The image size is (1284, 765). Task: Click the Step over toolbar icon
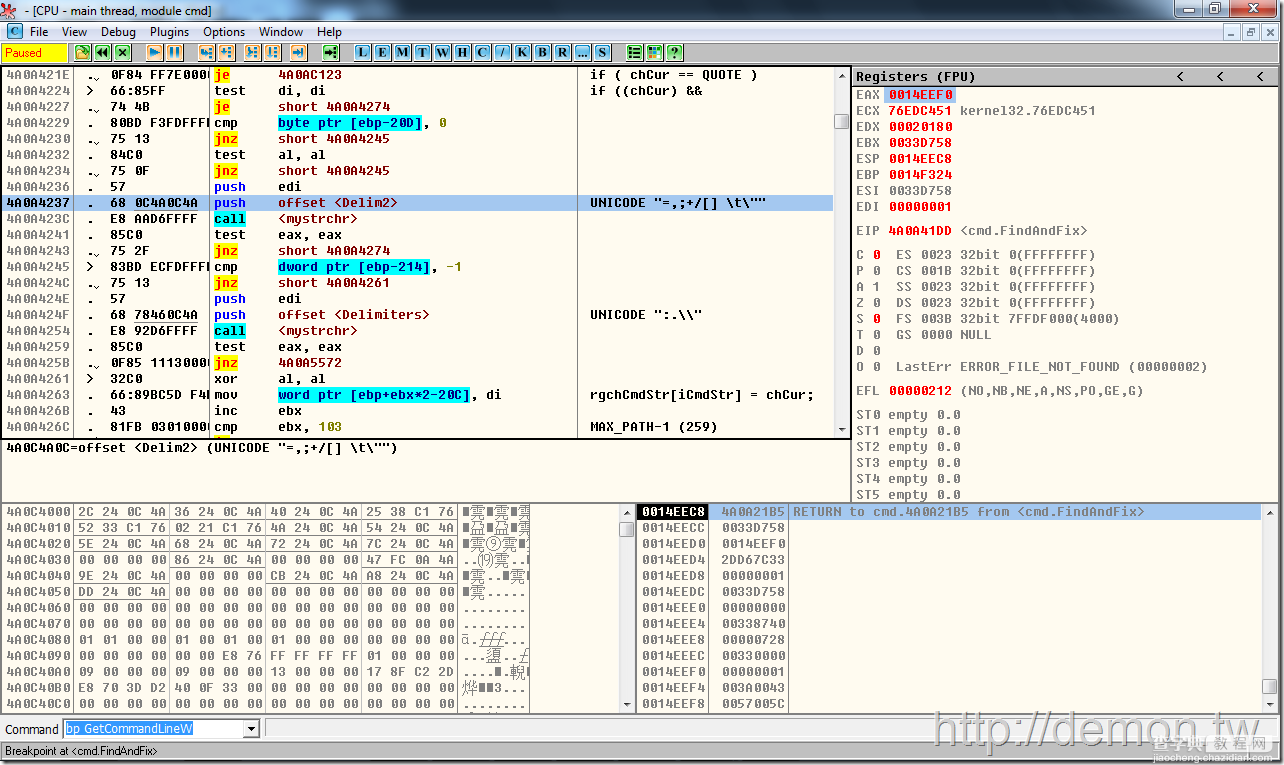coord(226,52)
